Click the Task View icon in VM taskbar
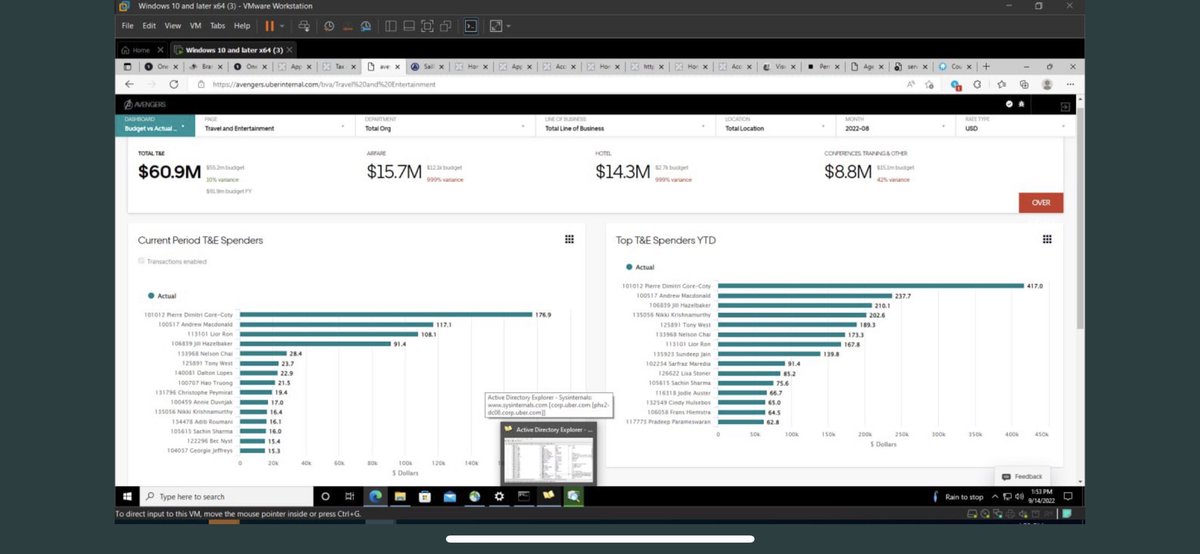Screen dimensions: 1200x554 (351, 496)
